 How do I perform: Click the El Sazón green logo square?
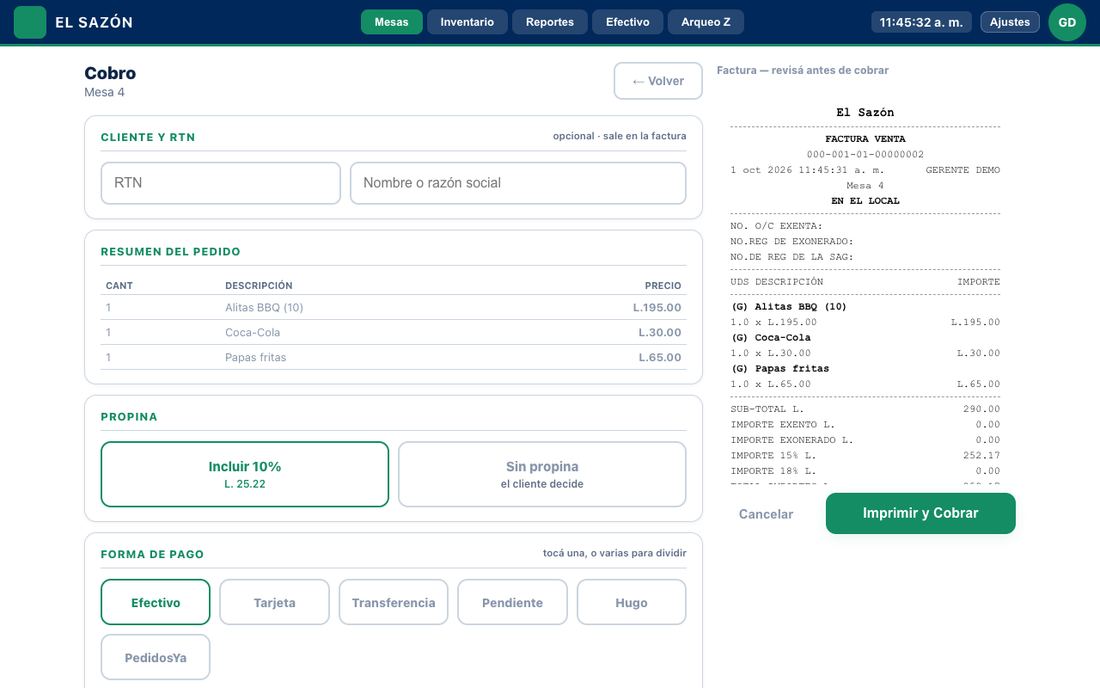click(29, 22)
